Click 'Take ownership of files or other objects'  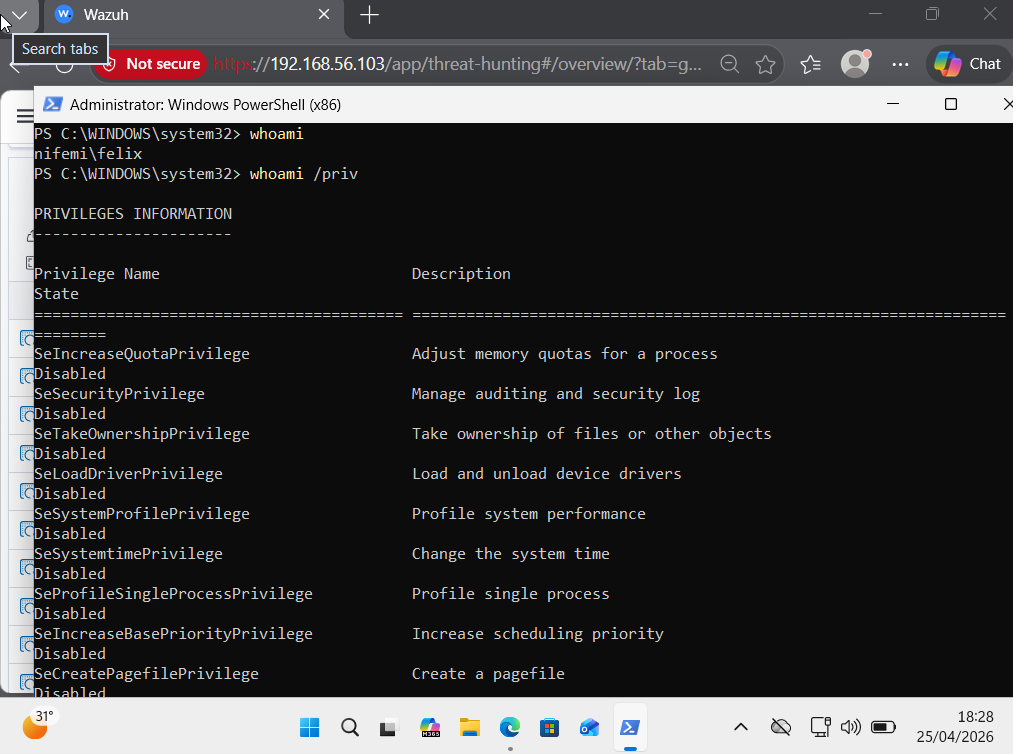tap(592, 434)
